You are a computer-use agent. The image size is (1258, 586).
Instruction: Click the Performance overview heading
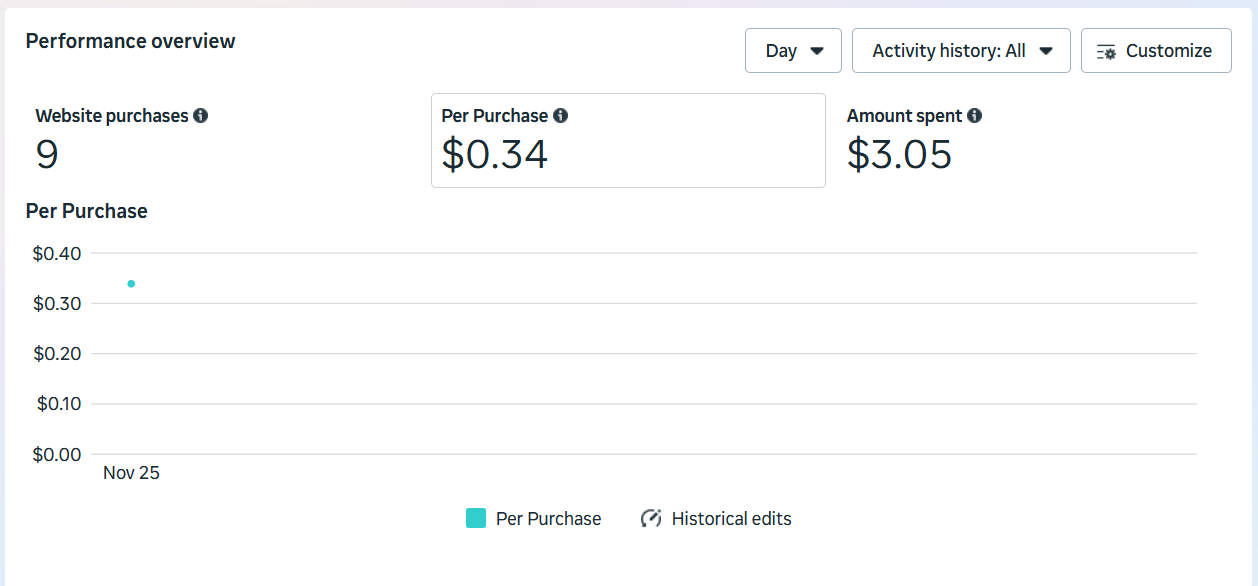point(131,41)
